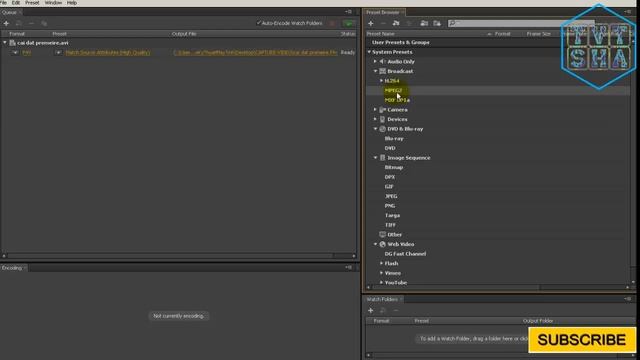The image size is (640, 360).
Task: Collapse the System Presets group
Action: pyautogui.click(x=369, y=52)
